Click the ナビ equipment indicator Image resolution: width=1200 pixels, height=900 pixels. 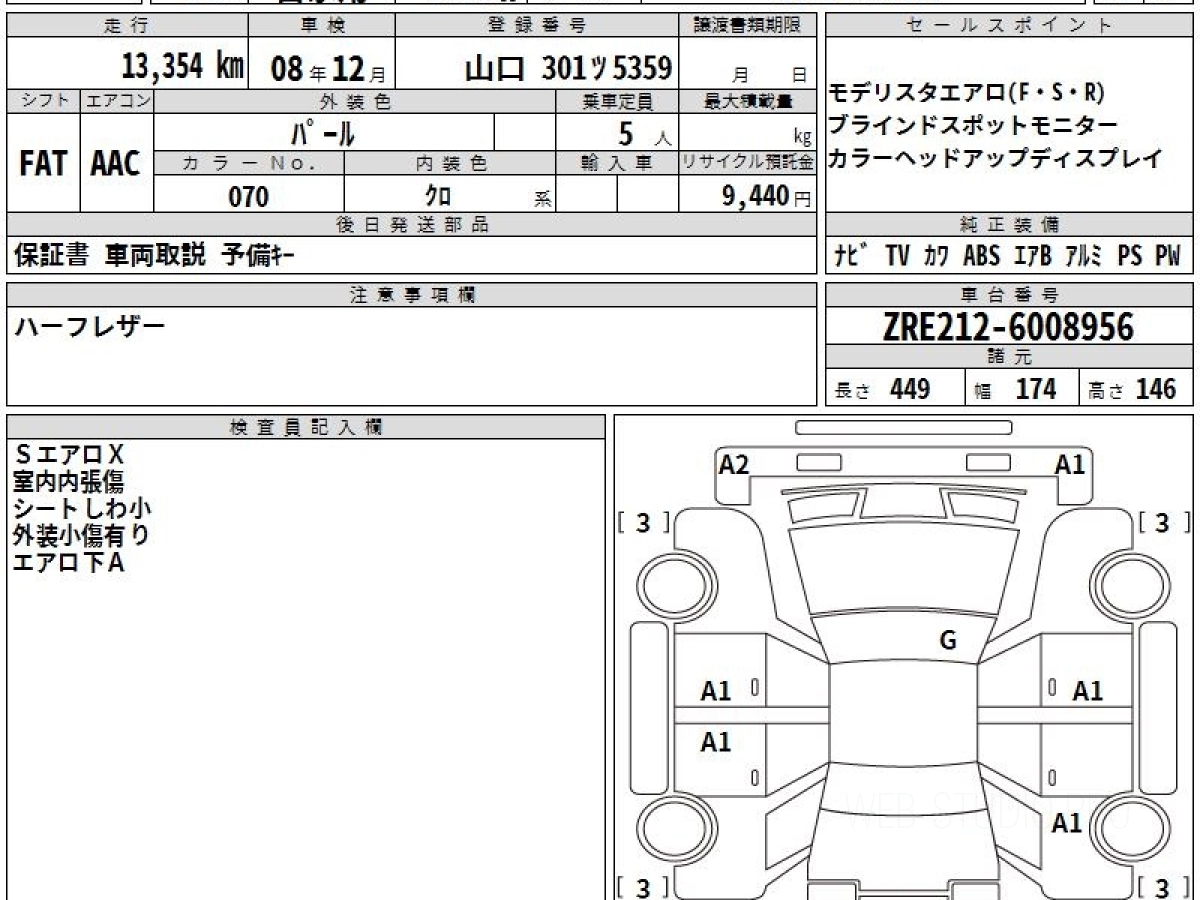tap(851, 256)
